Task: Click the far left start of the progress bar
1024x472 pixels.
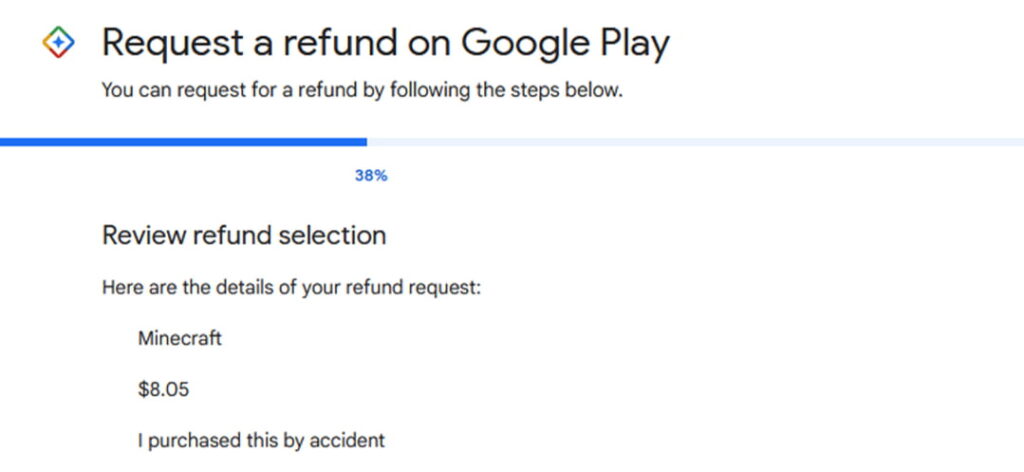Action: click(4, 142)
